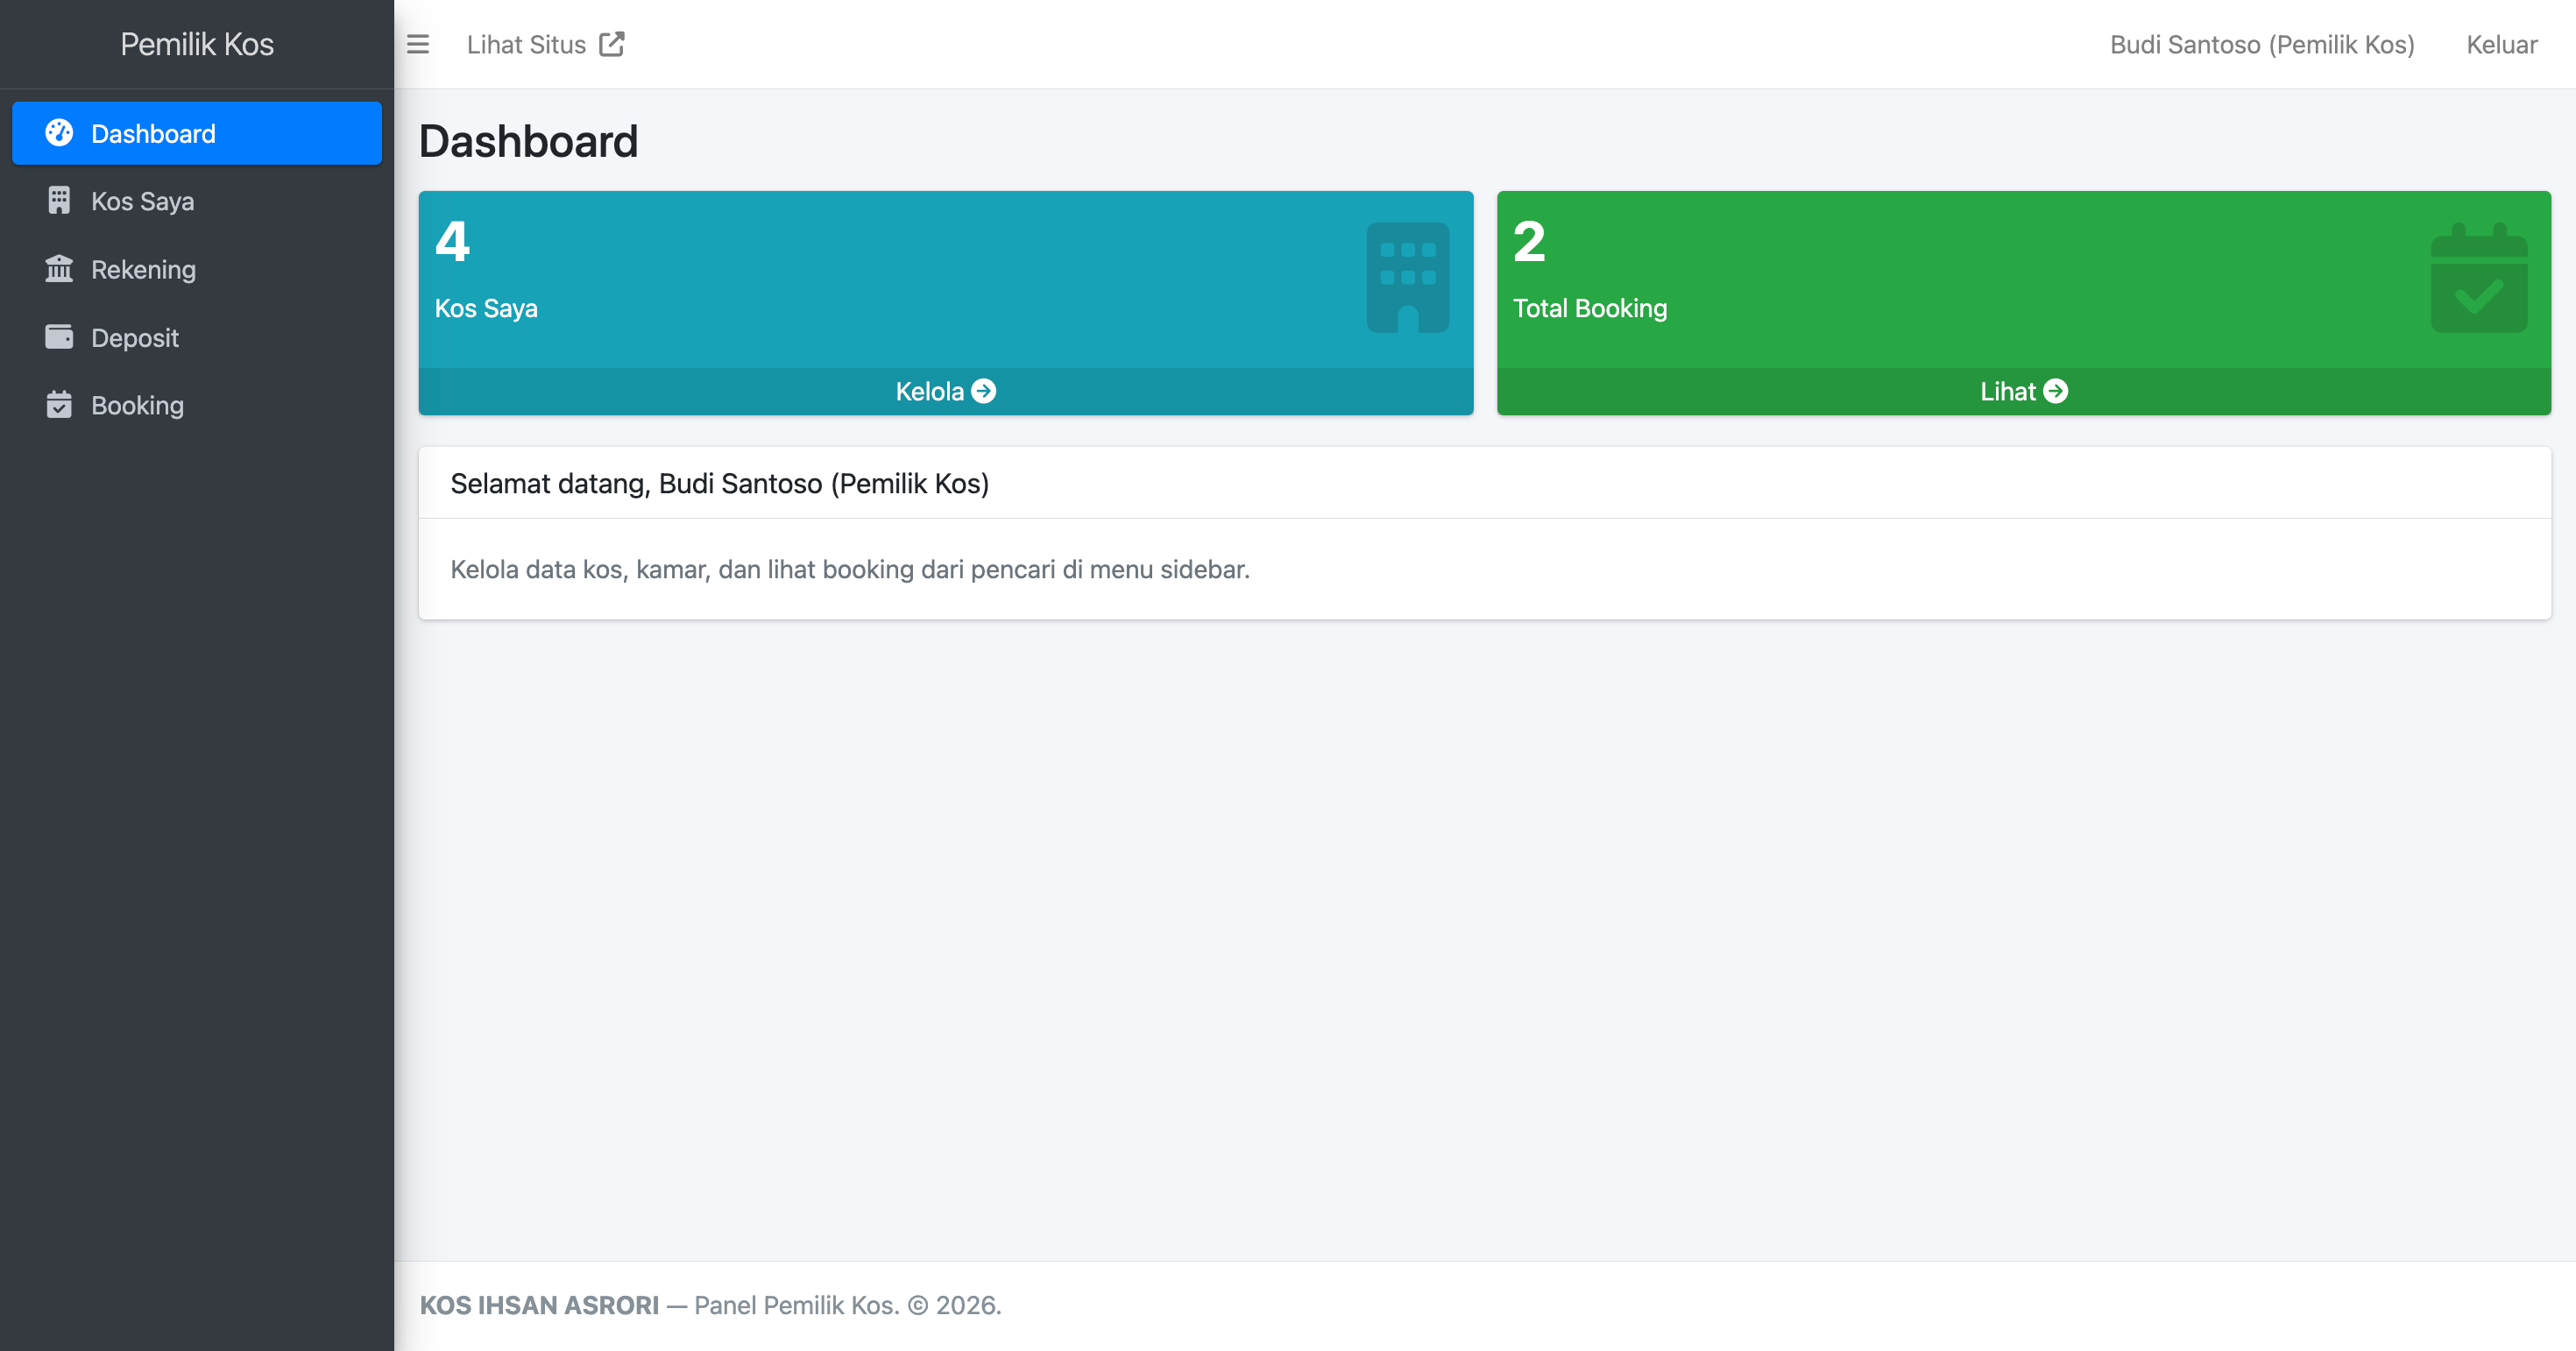Click the Kos Saya building icon in sidebar
Screen dimensions: 2576x1351
click(x=59, y=201)
